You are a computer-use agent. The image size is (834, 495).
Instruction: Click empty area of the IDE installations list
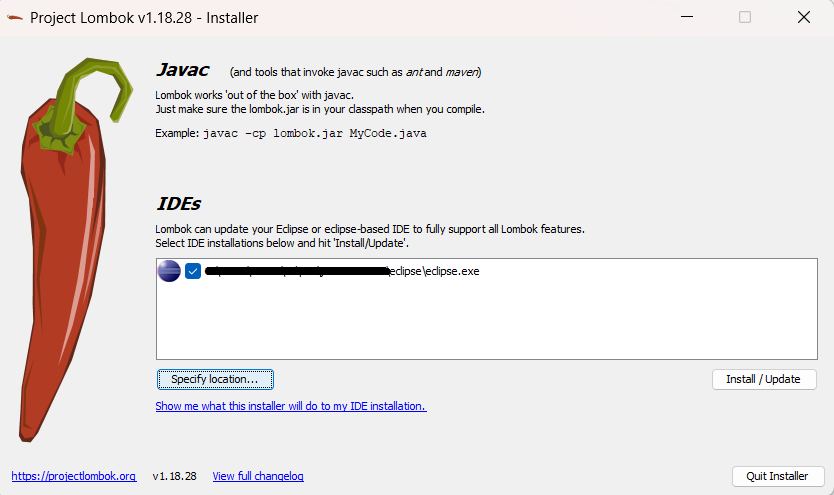click(x=487, y=322)
